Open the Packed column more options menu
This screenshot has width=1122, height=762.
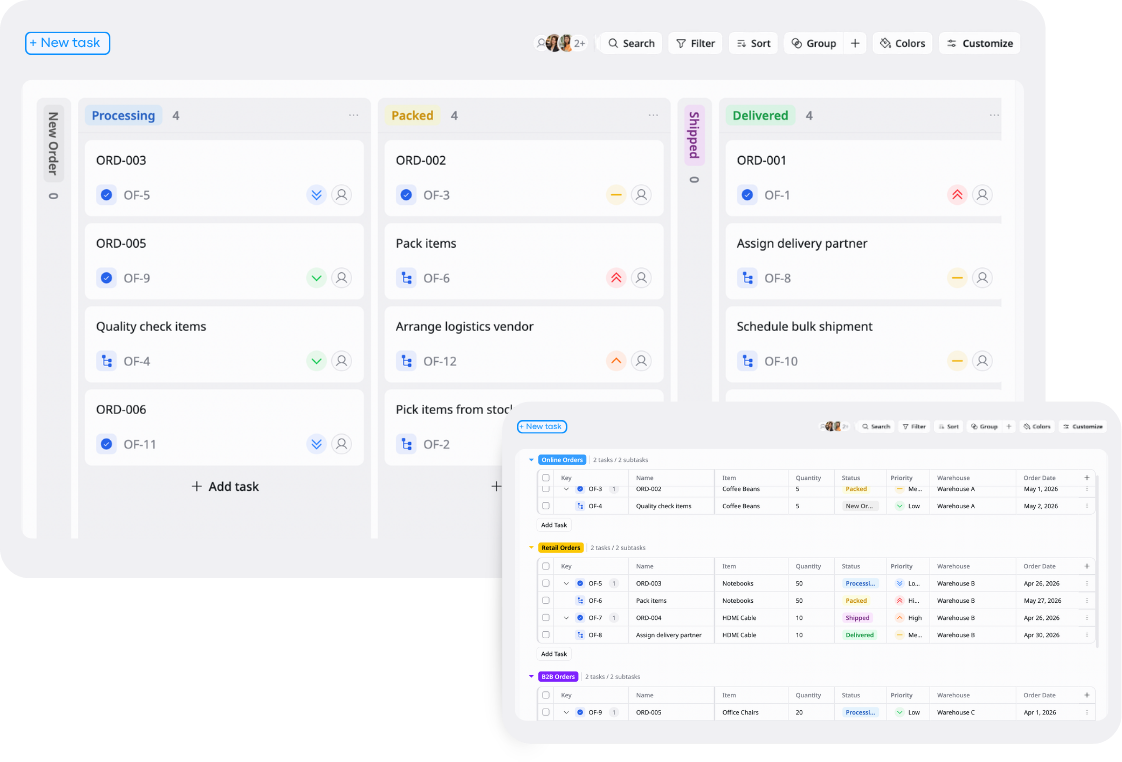point(653,115)
